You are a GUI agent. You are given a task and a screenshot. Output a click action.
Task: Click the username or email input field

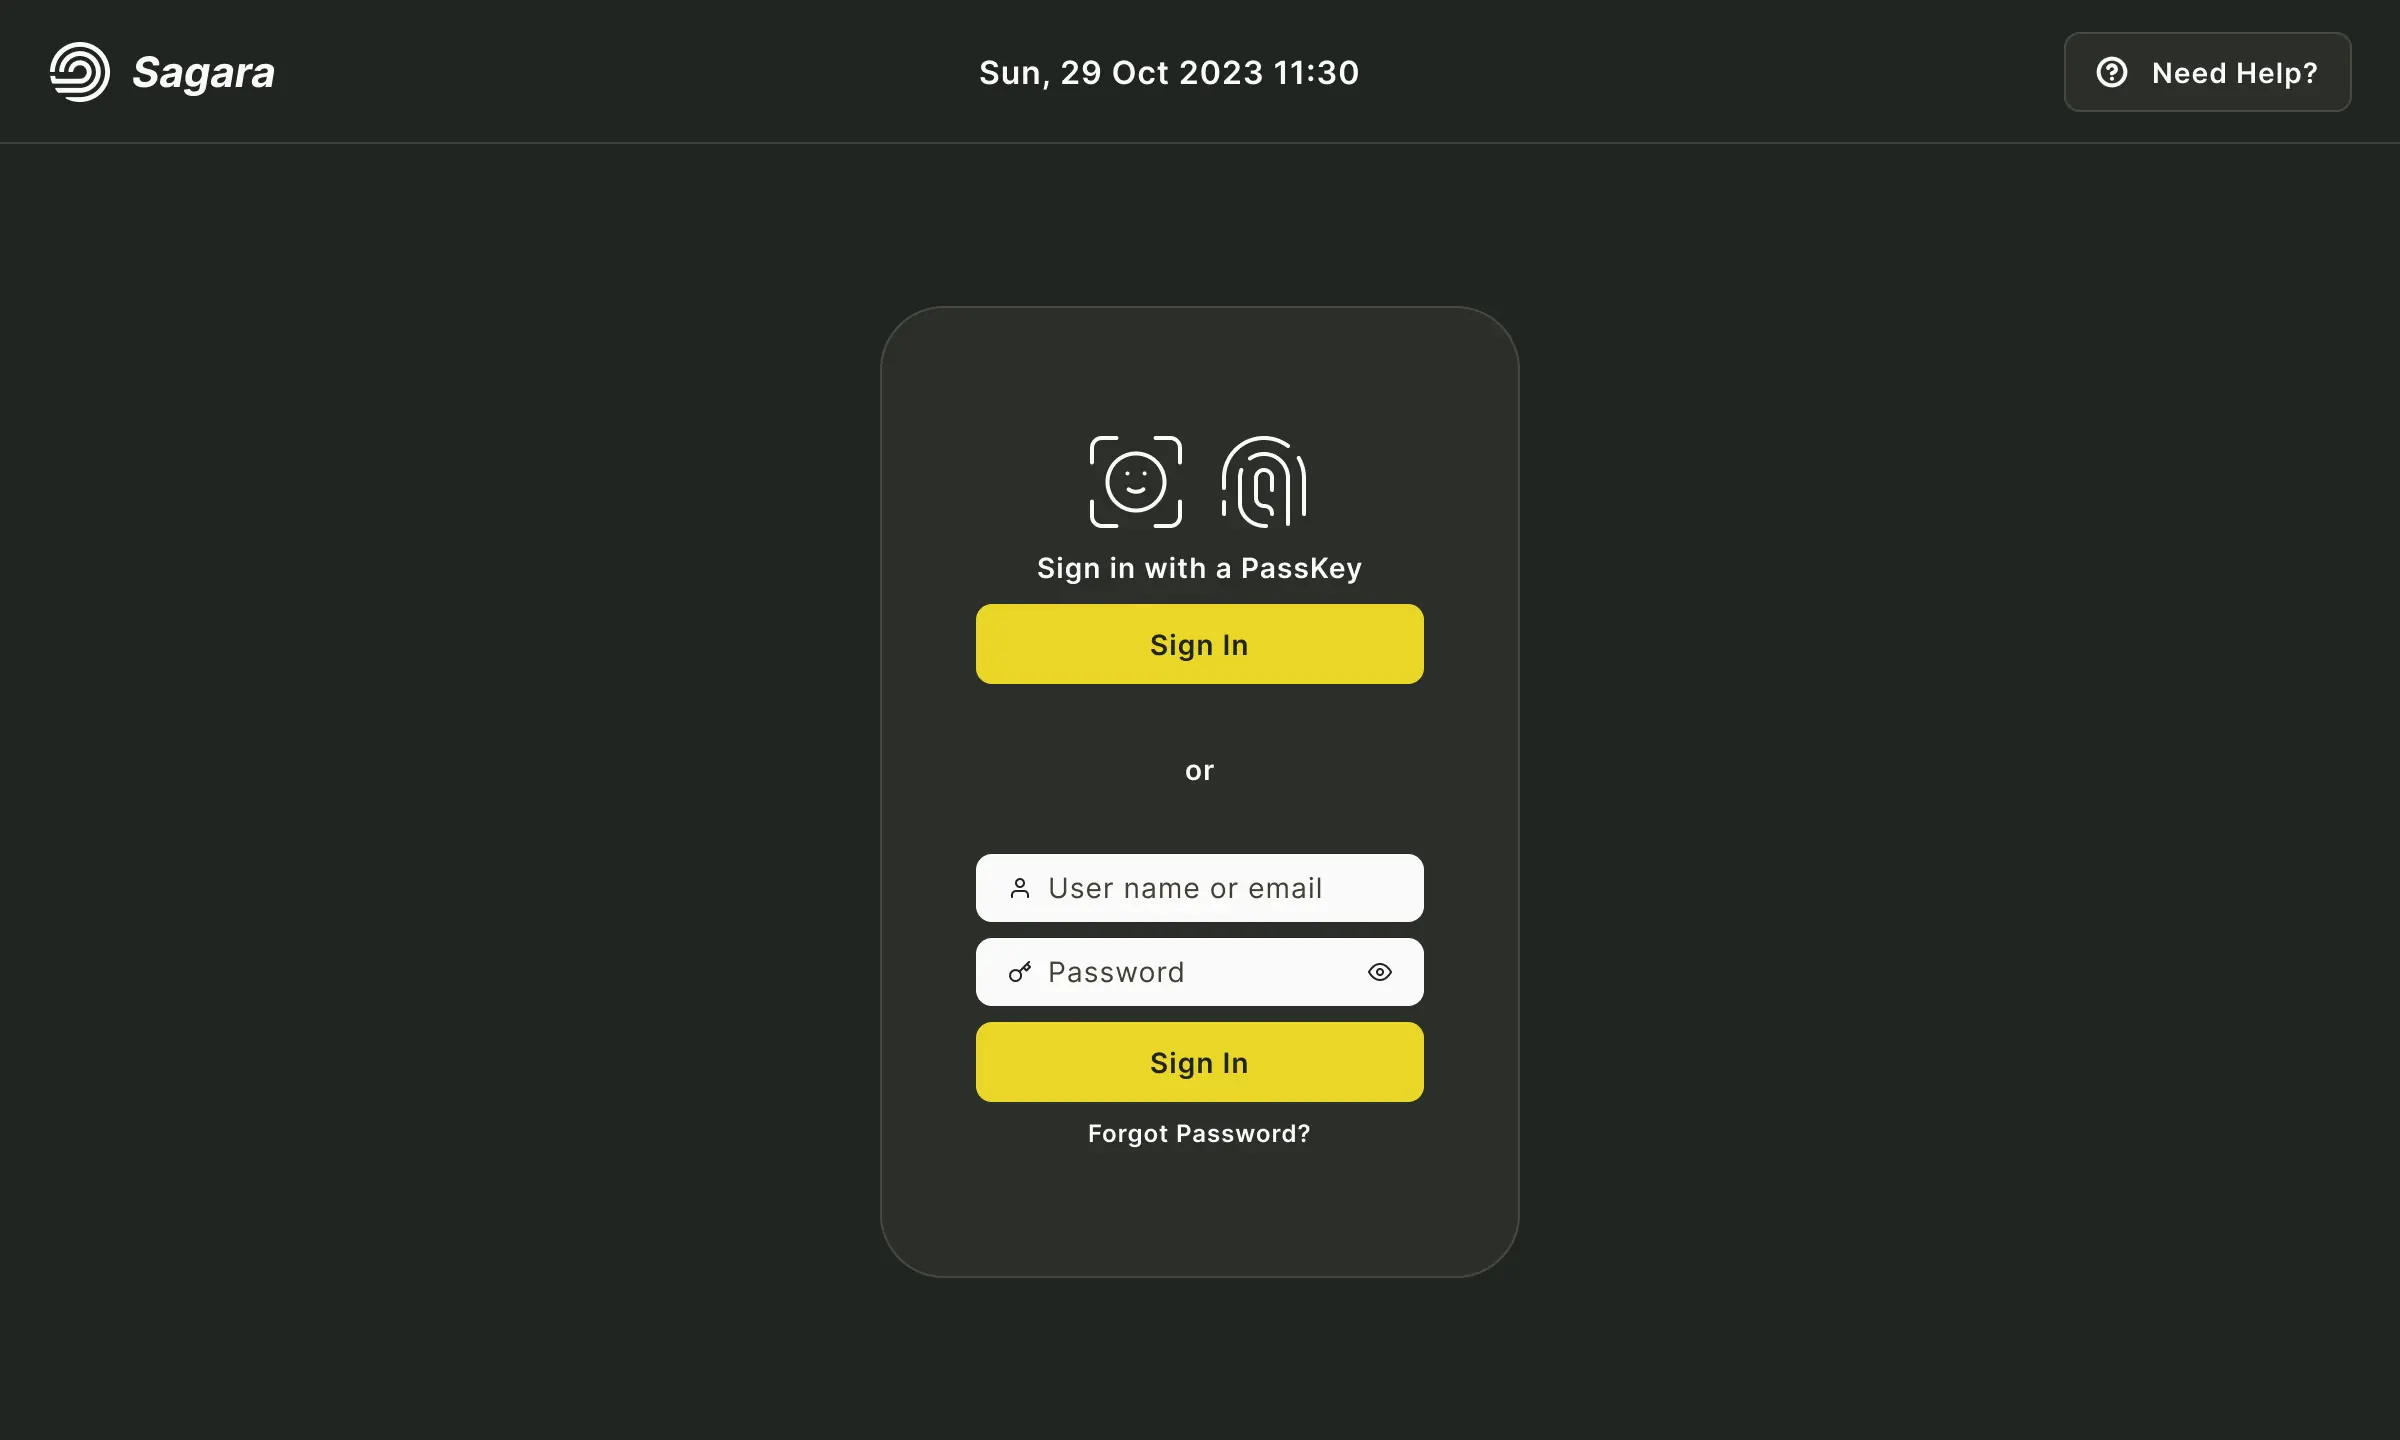tap(1200, 888)
